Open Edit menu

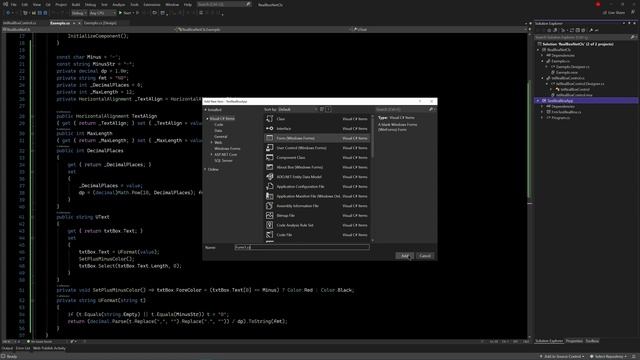pos(25,4)
